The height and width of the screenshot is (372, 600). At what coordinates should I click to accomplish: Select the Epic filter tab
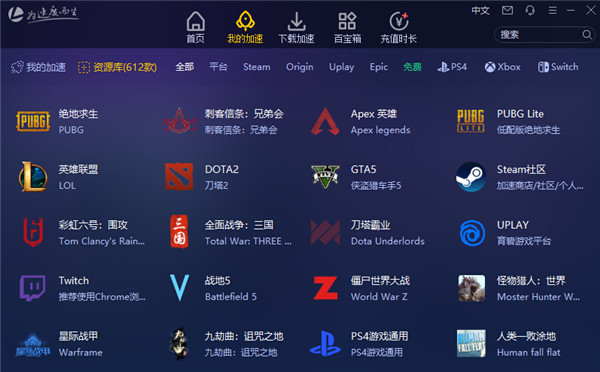coord(378,67)
